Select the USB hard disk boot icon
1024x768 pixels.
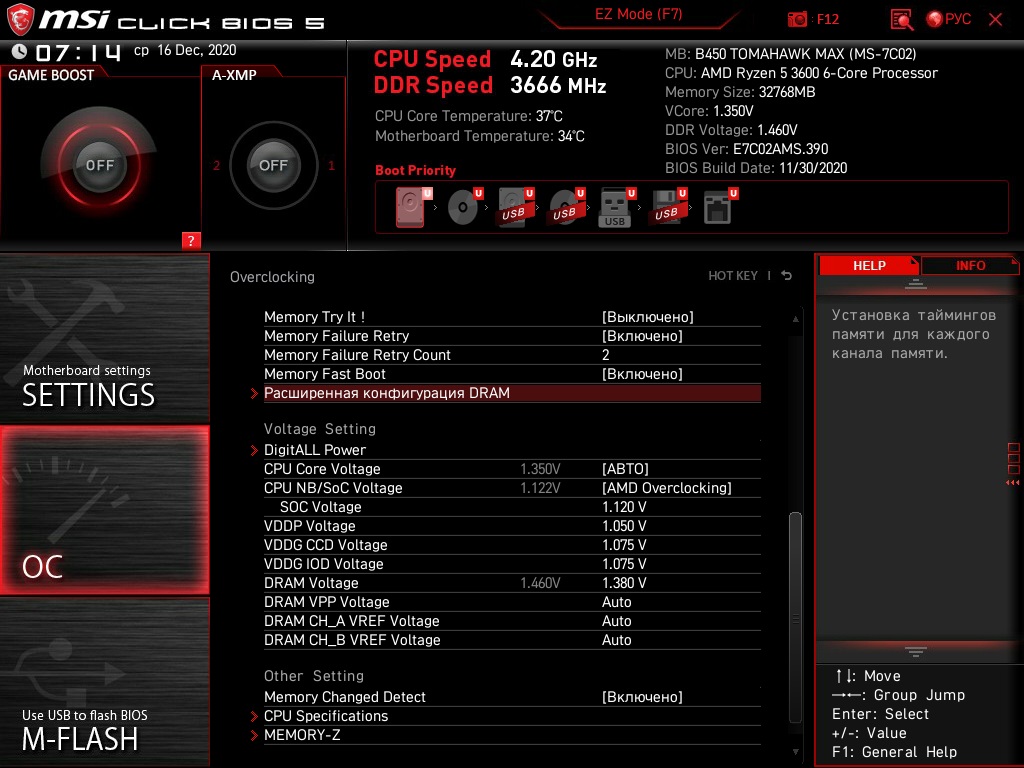516,208
